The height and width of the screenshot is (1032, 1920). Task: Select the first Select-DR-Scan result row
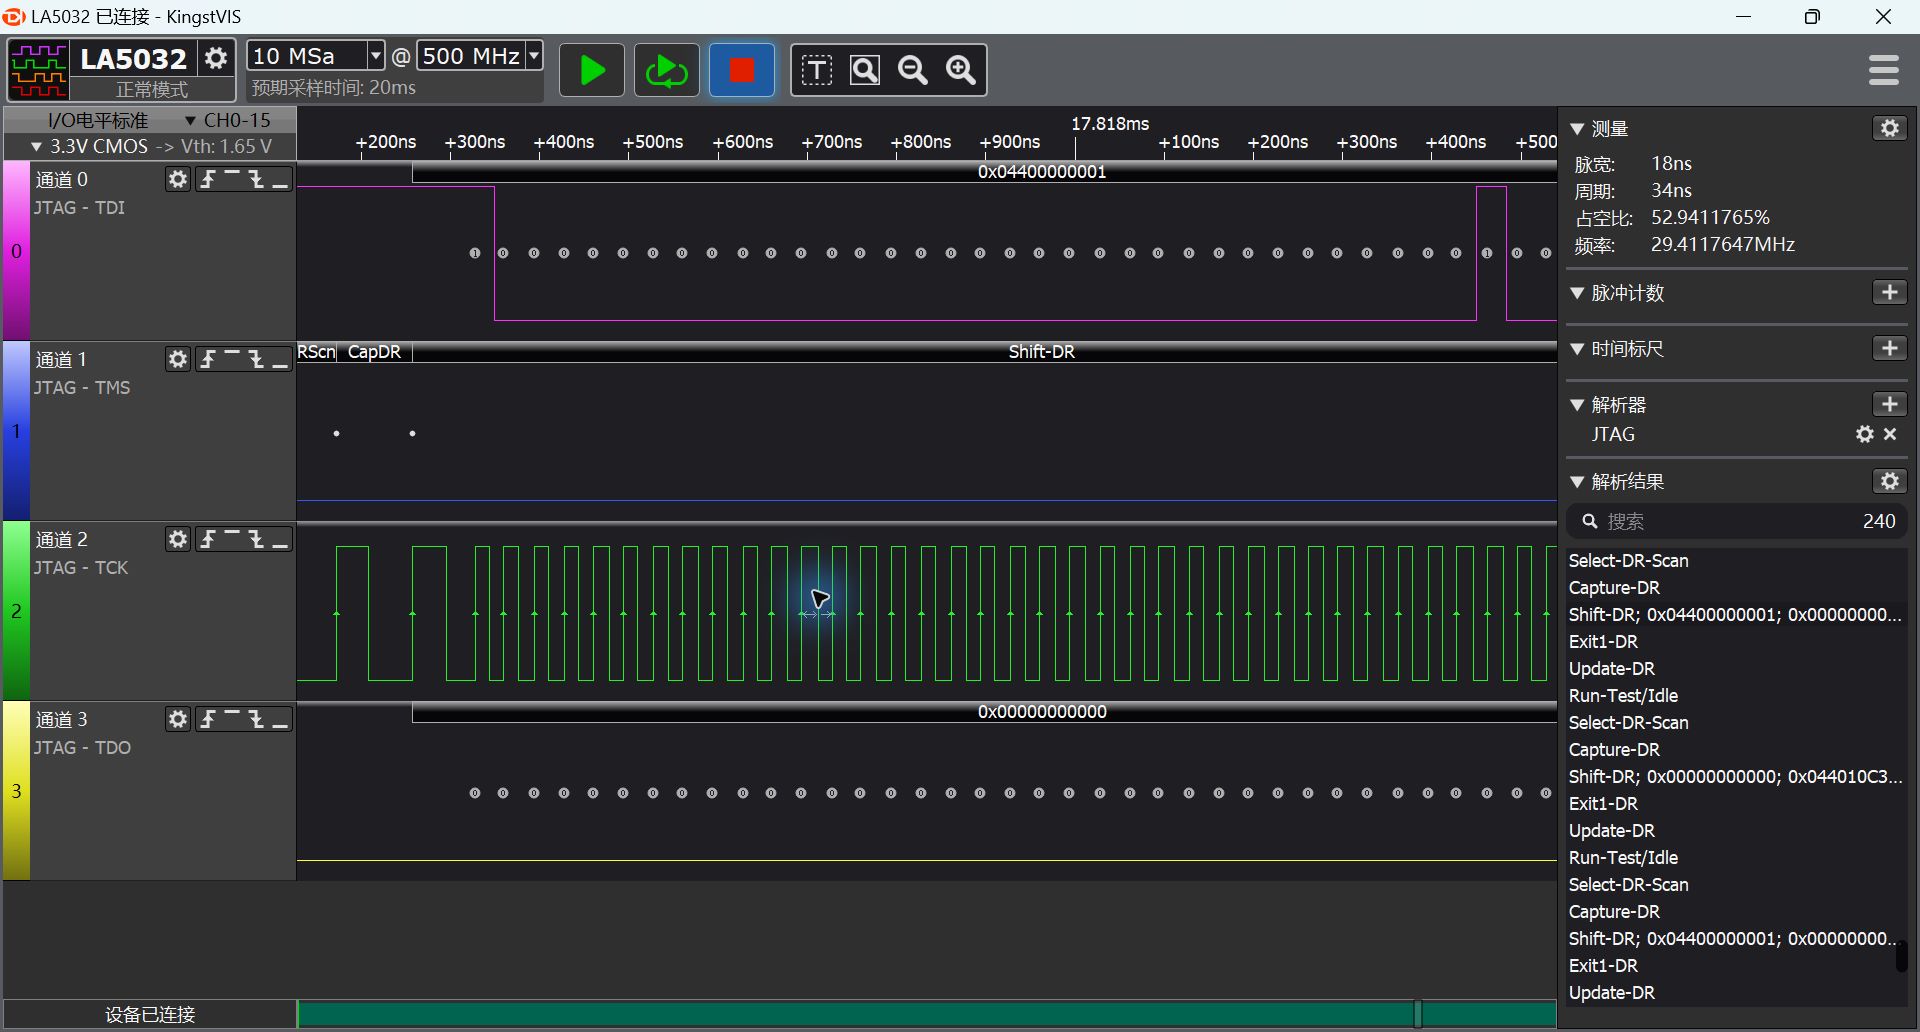tap(1736, 561)
